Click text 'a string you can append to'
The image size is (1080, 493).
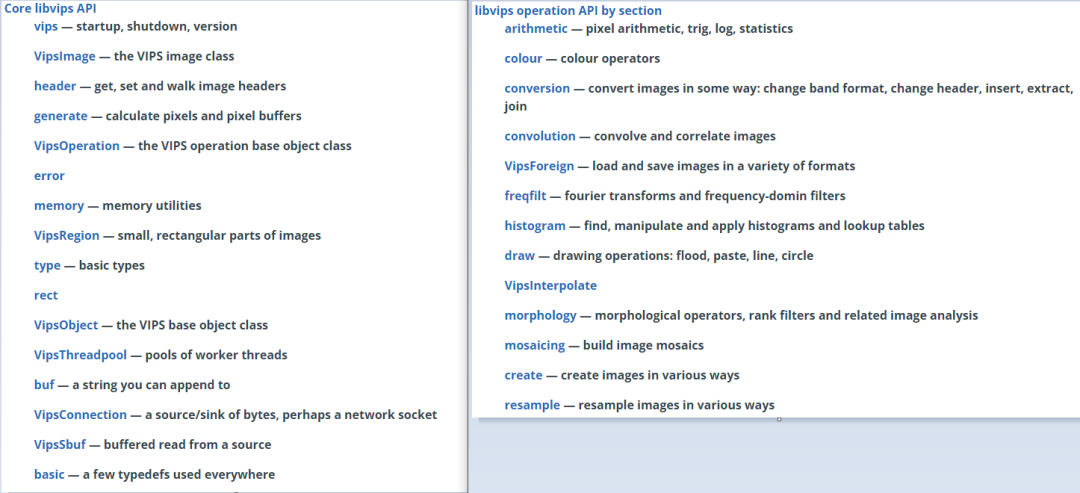[152, 385]
